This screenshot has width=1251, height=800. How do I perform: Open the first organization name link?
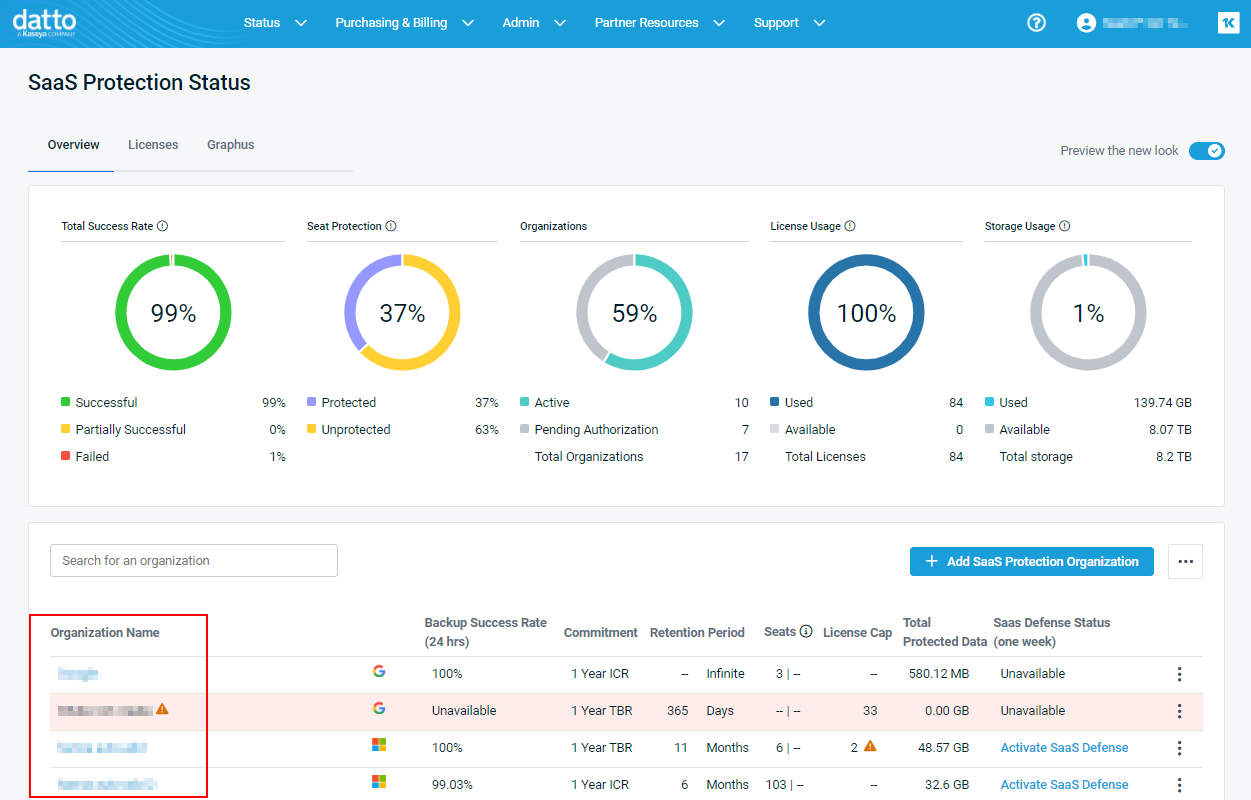[x=78, y=674]
